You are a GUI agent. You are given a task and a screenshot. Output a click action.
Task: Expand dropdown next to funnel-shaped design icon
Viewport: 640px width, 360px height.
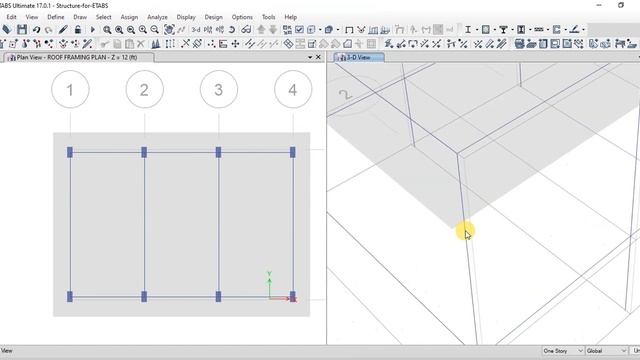[512, 30]
